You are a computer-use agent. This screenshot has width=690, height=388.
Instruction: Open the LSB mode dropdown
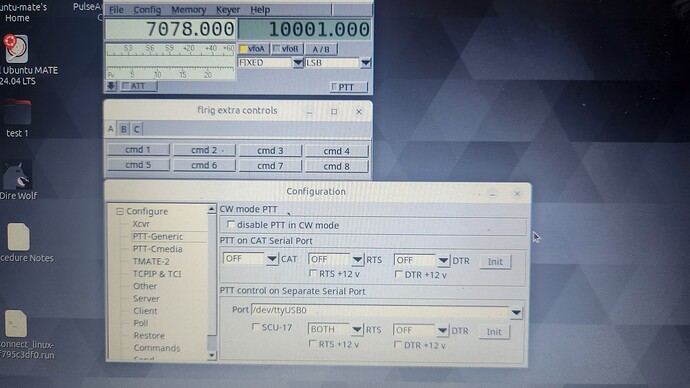click(365, 63)
